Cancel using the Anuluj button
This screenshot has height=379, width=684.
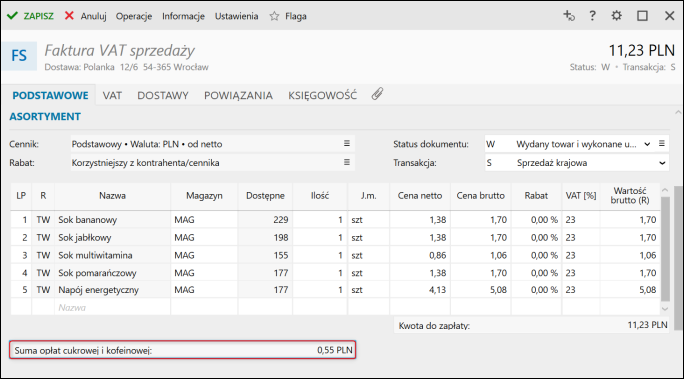pyautogui.click(x=86, y=16)
